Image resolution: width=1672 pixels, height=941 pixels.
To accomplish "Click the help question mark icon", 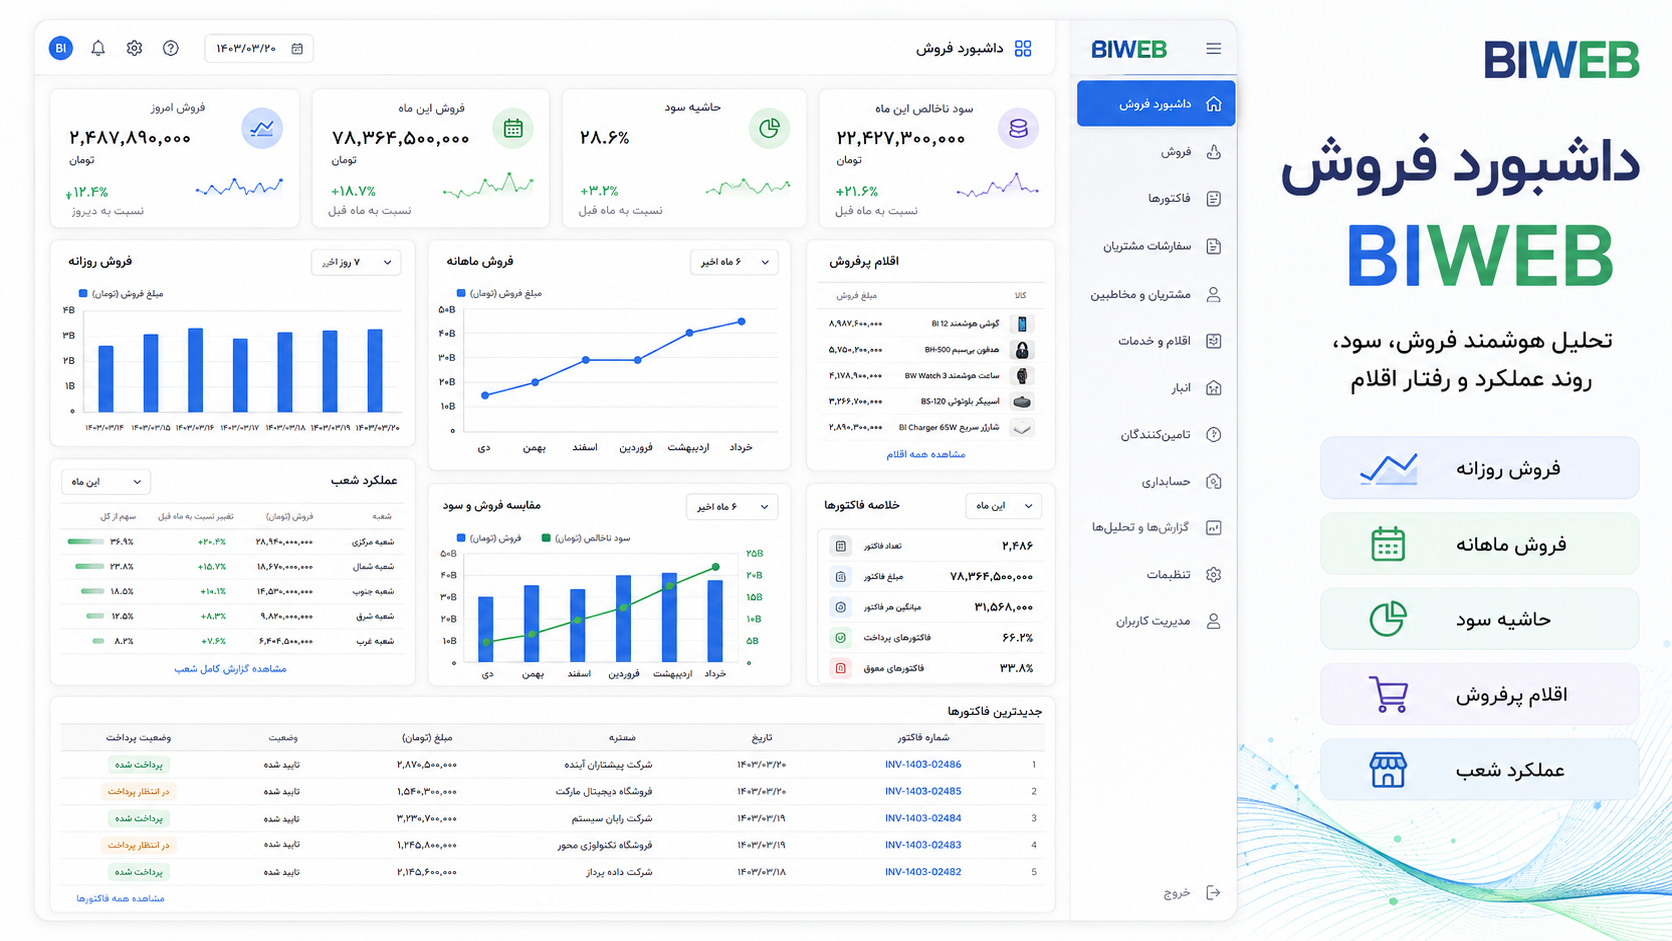I will click(171, 48).
